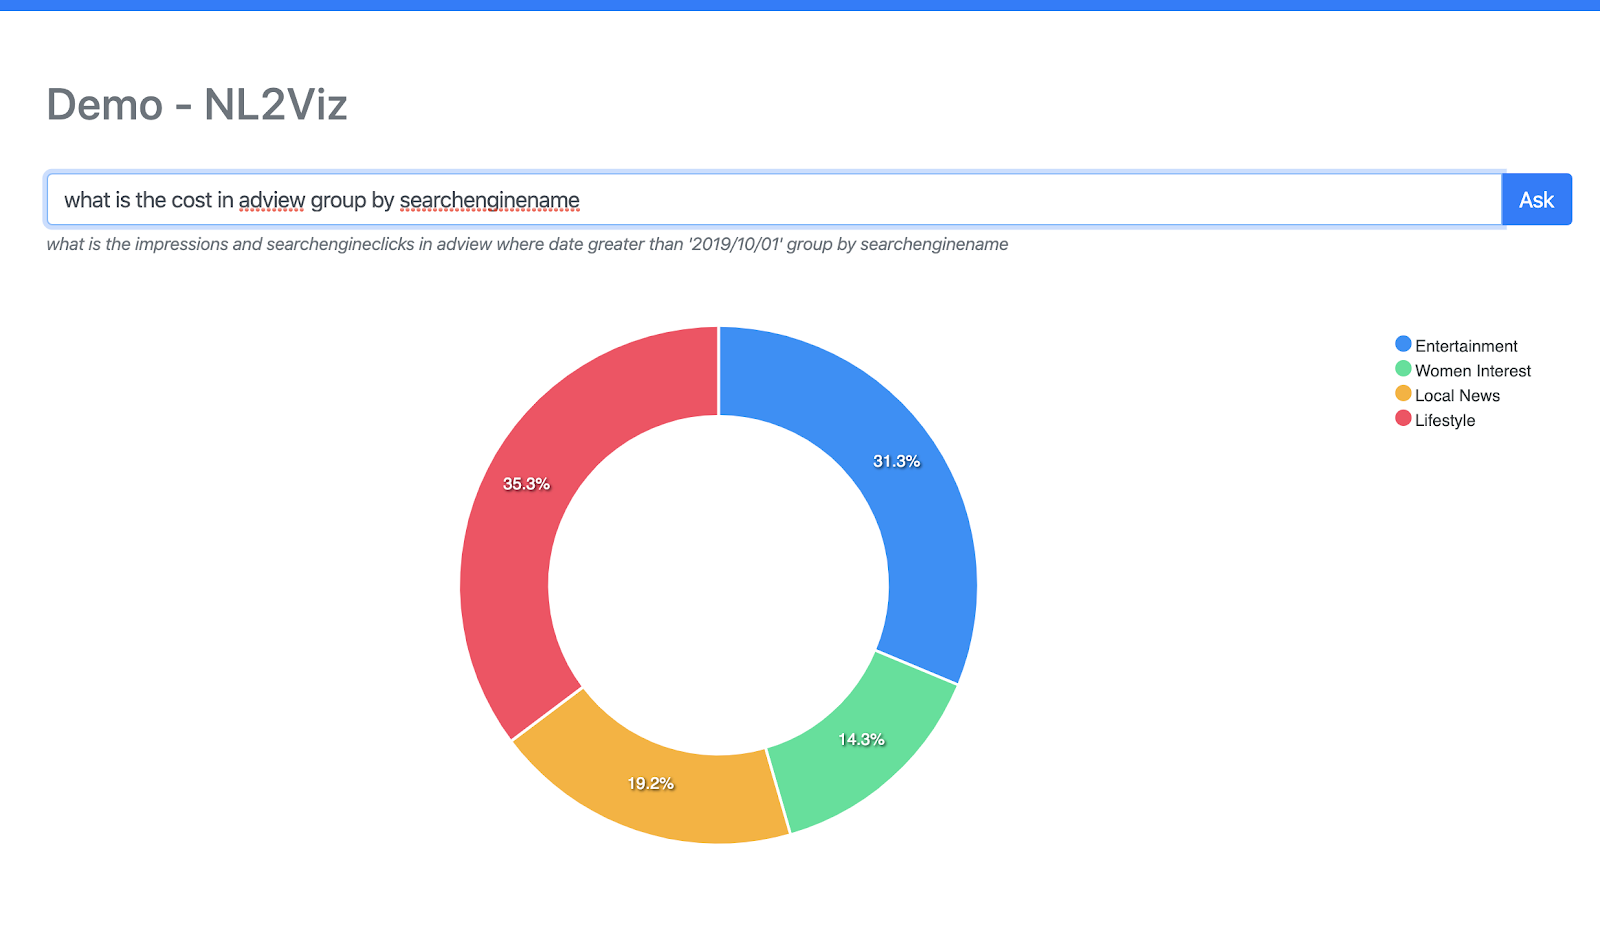This screenshot has height=929, width=1600.
Task: Toggle Women Interest legend color dot
Action: 1403,369
